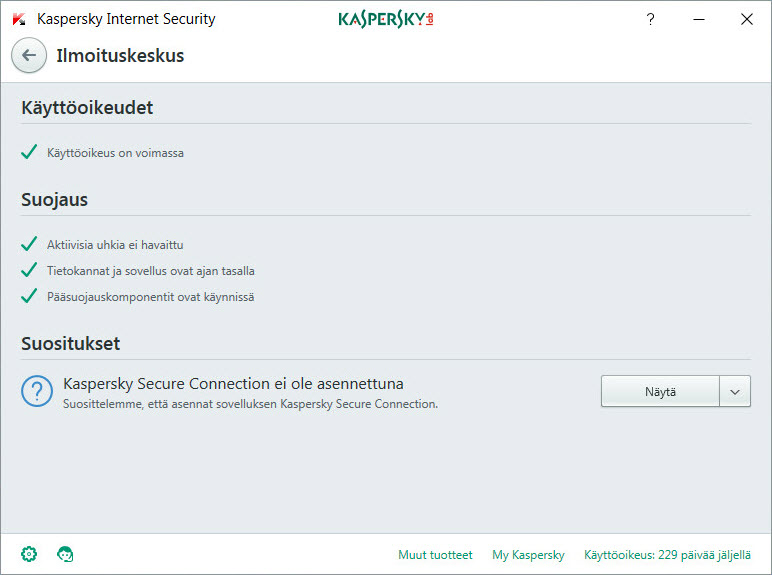Open settings via the gear icon
Screen dimensions: 772x575
pyautogui.click(x=29, y=554)
